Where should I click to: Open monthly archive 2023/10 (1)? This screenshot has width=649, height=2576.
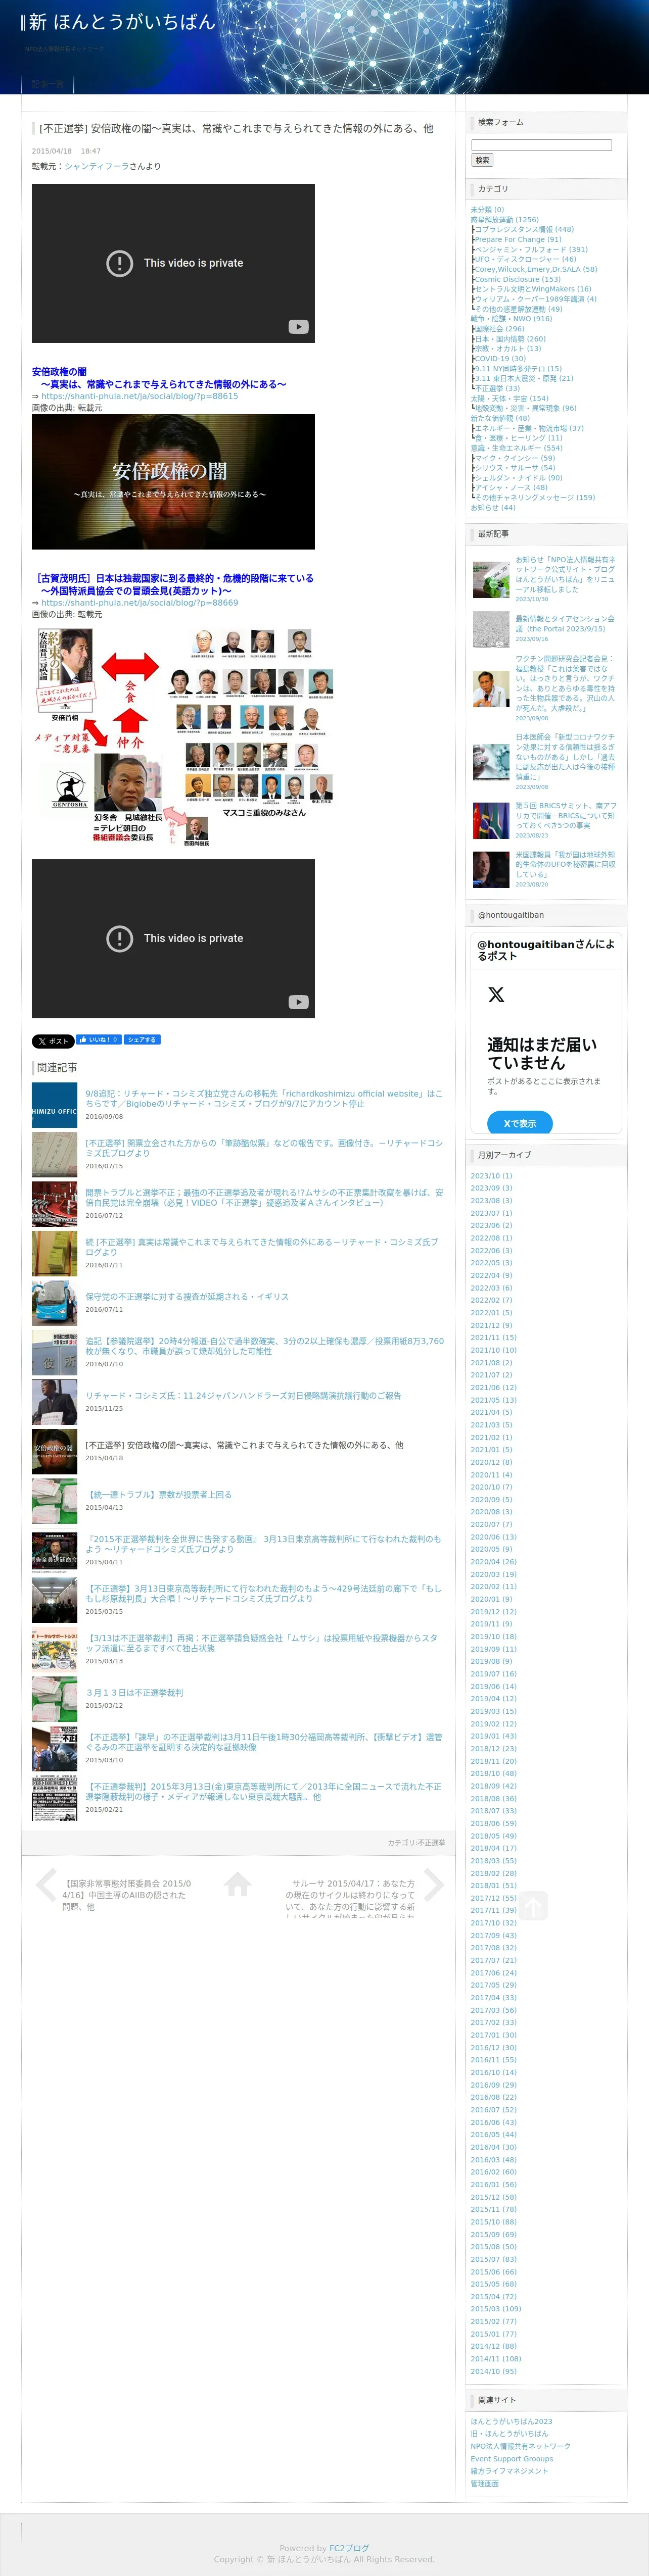(x=491, y=1176)
